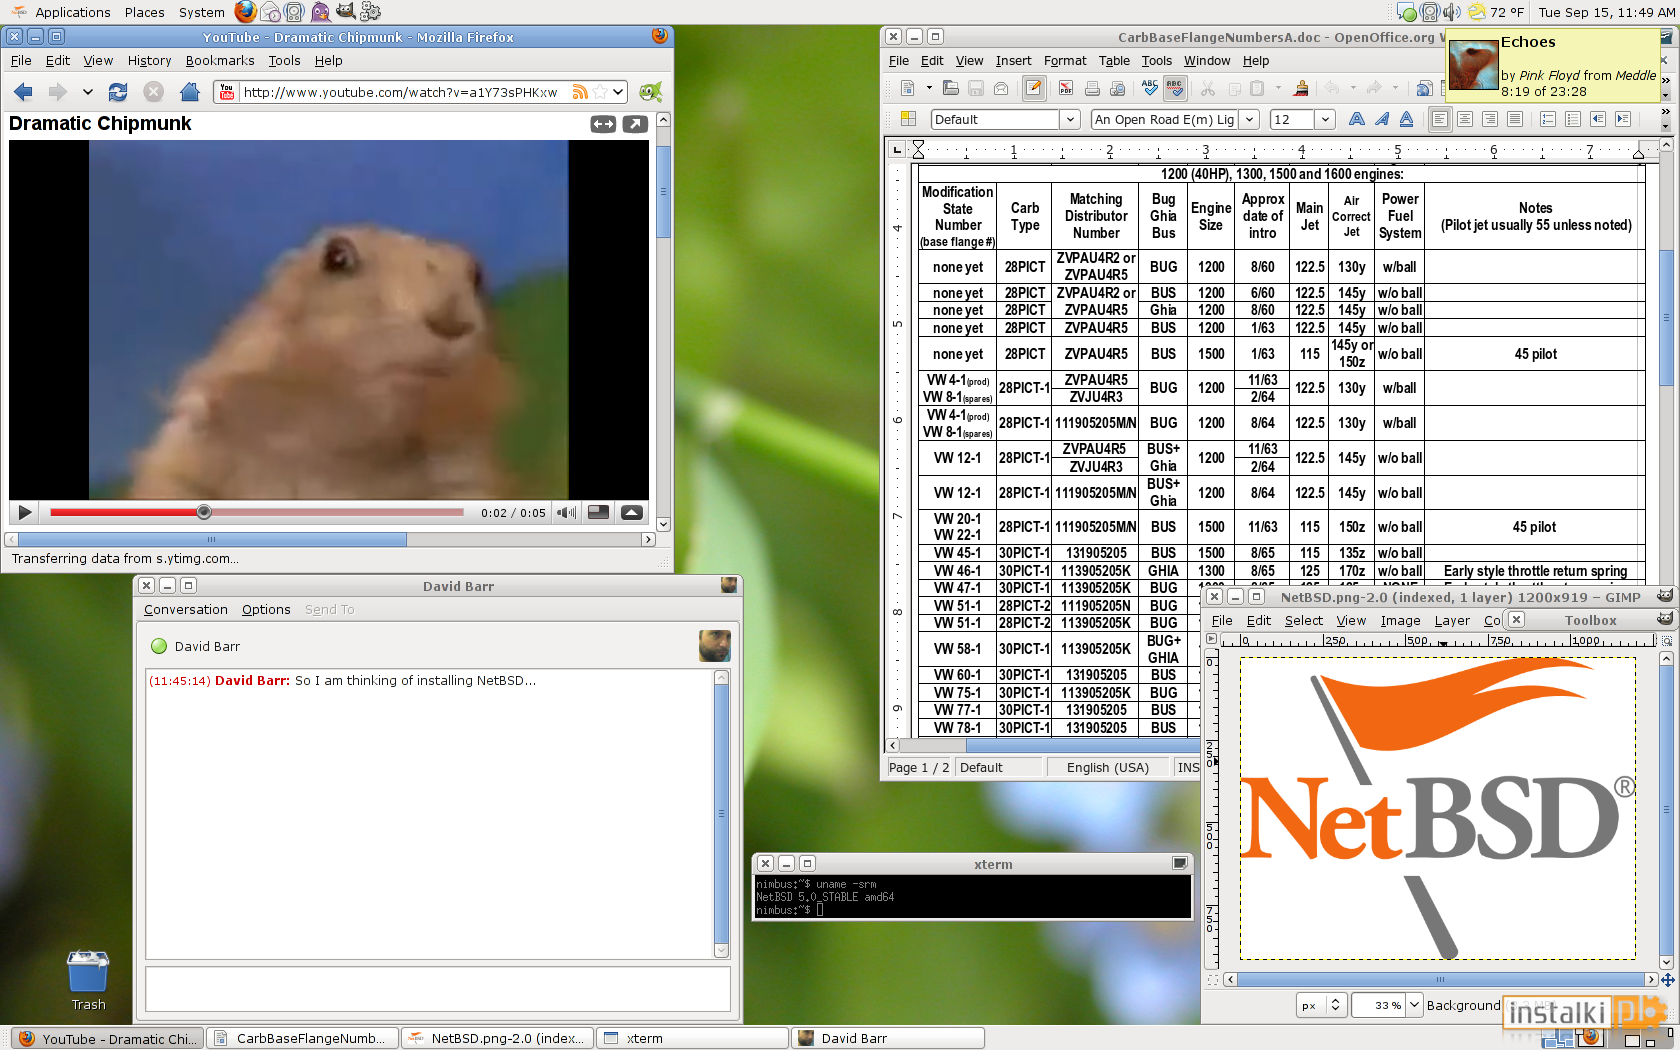Open Firefox Bookmarks menu
The height and width of the screenshot is (1050, 1680).
pyautogui.click(x=220, y=61)
